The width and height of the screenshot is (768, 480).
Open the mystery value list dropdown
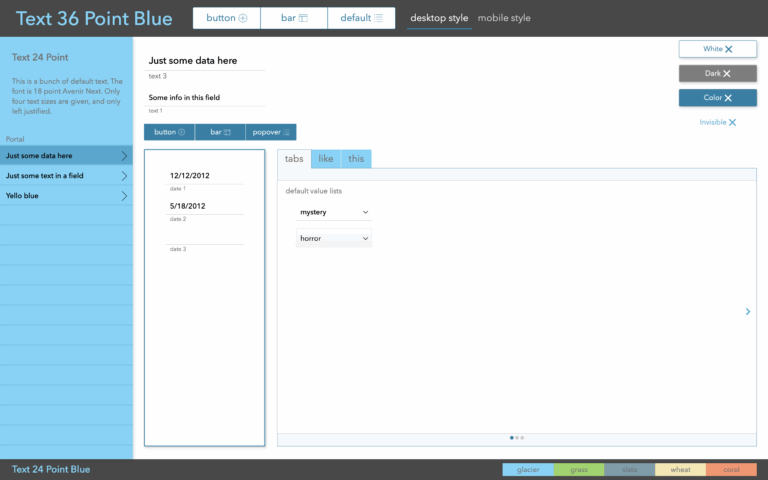334,212
